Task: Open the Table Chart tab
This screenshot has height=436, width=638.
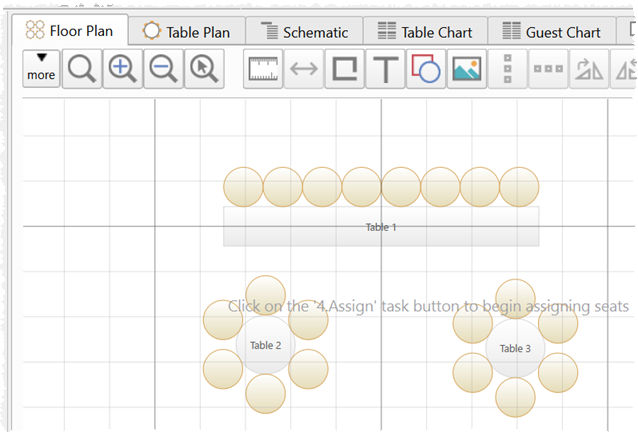Action: (x=425, y=32)
